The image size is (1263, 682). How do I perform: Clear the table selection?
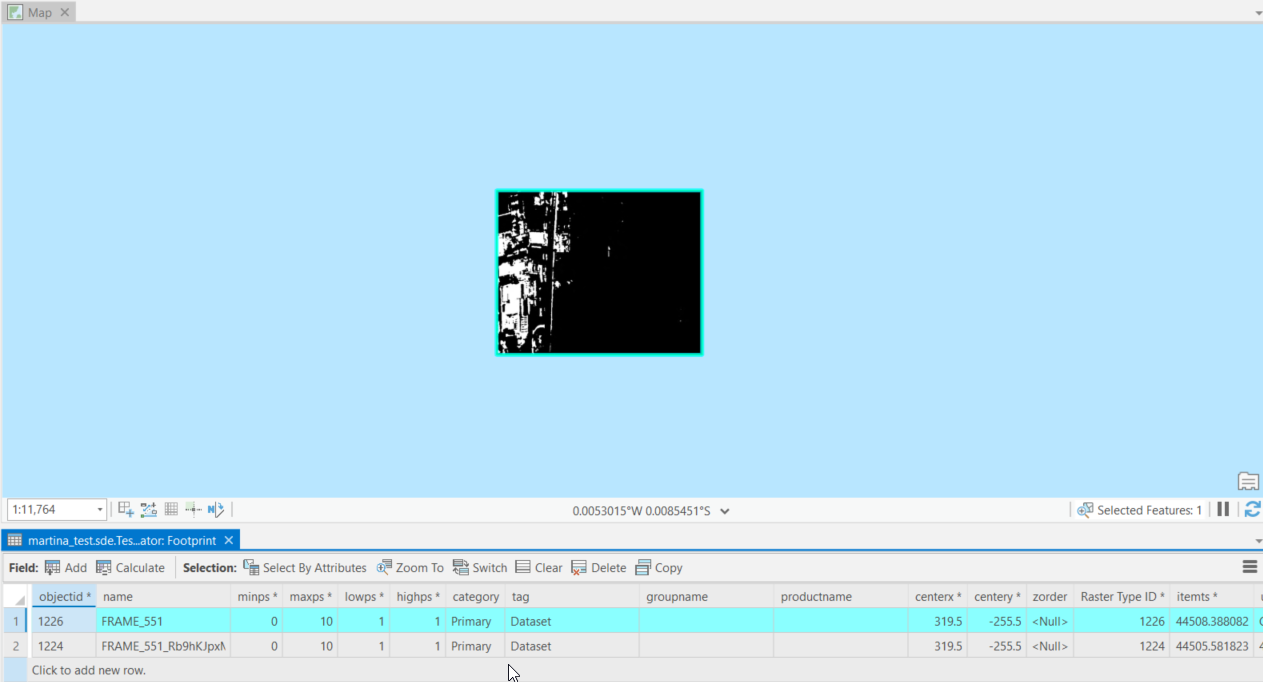point(539,567)
